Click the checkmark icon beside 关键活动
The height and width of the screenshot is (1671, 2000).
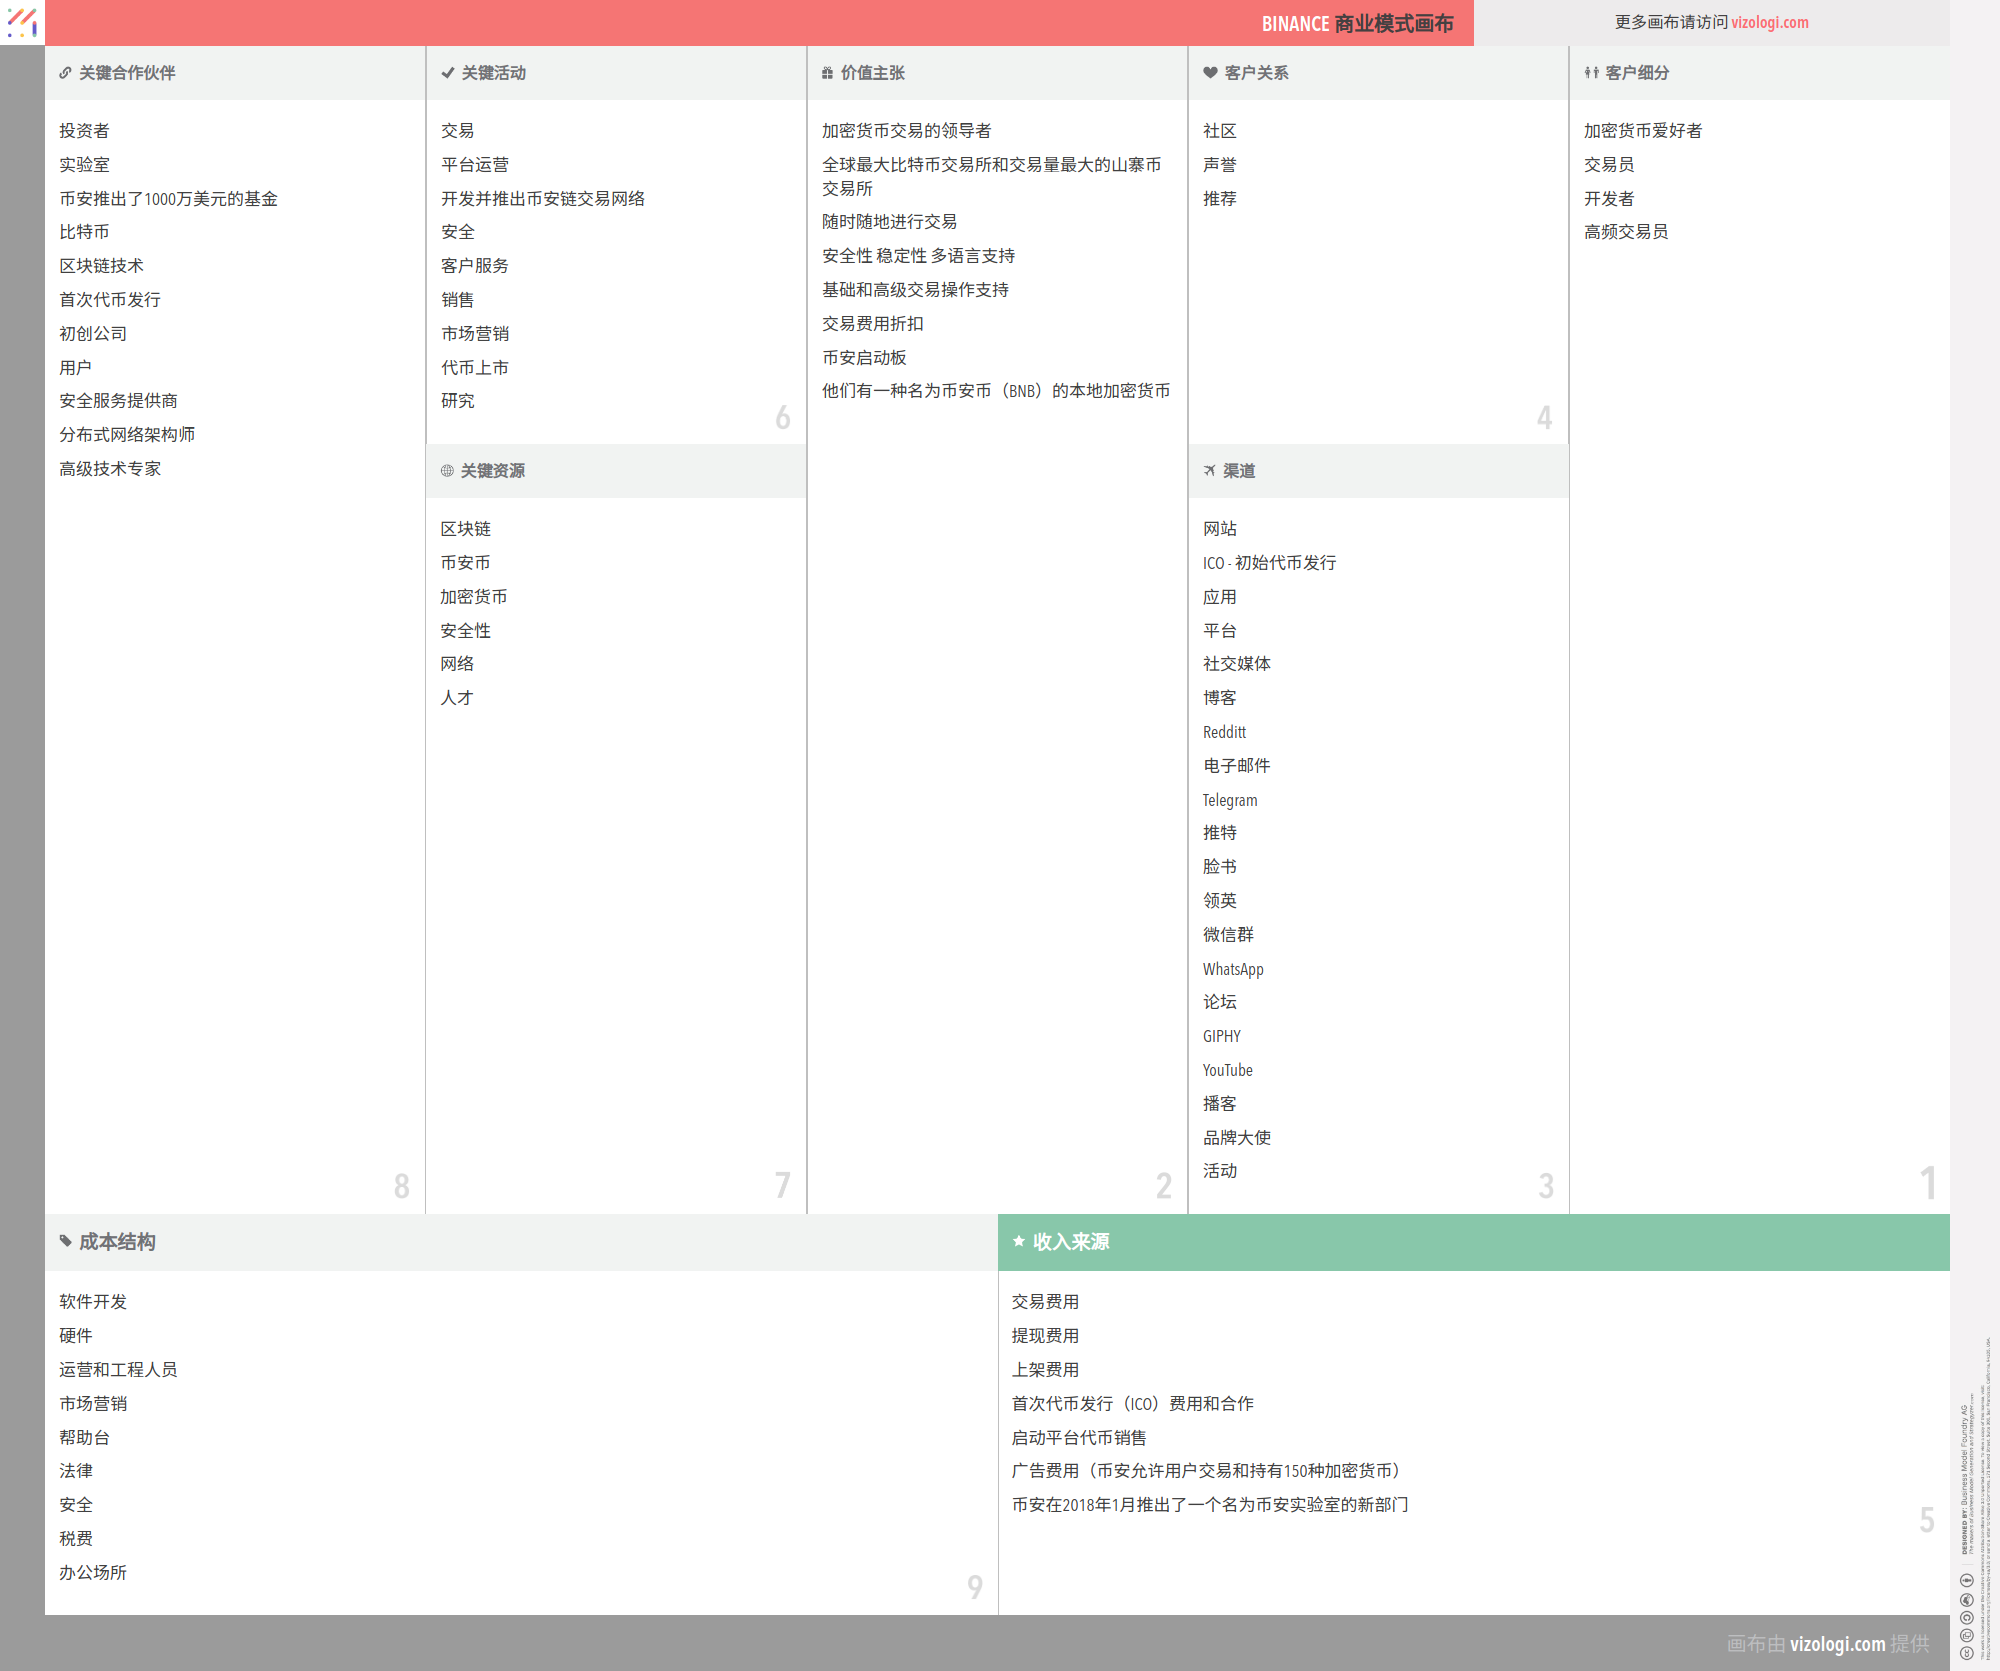447,73
